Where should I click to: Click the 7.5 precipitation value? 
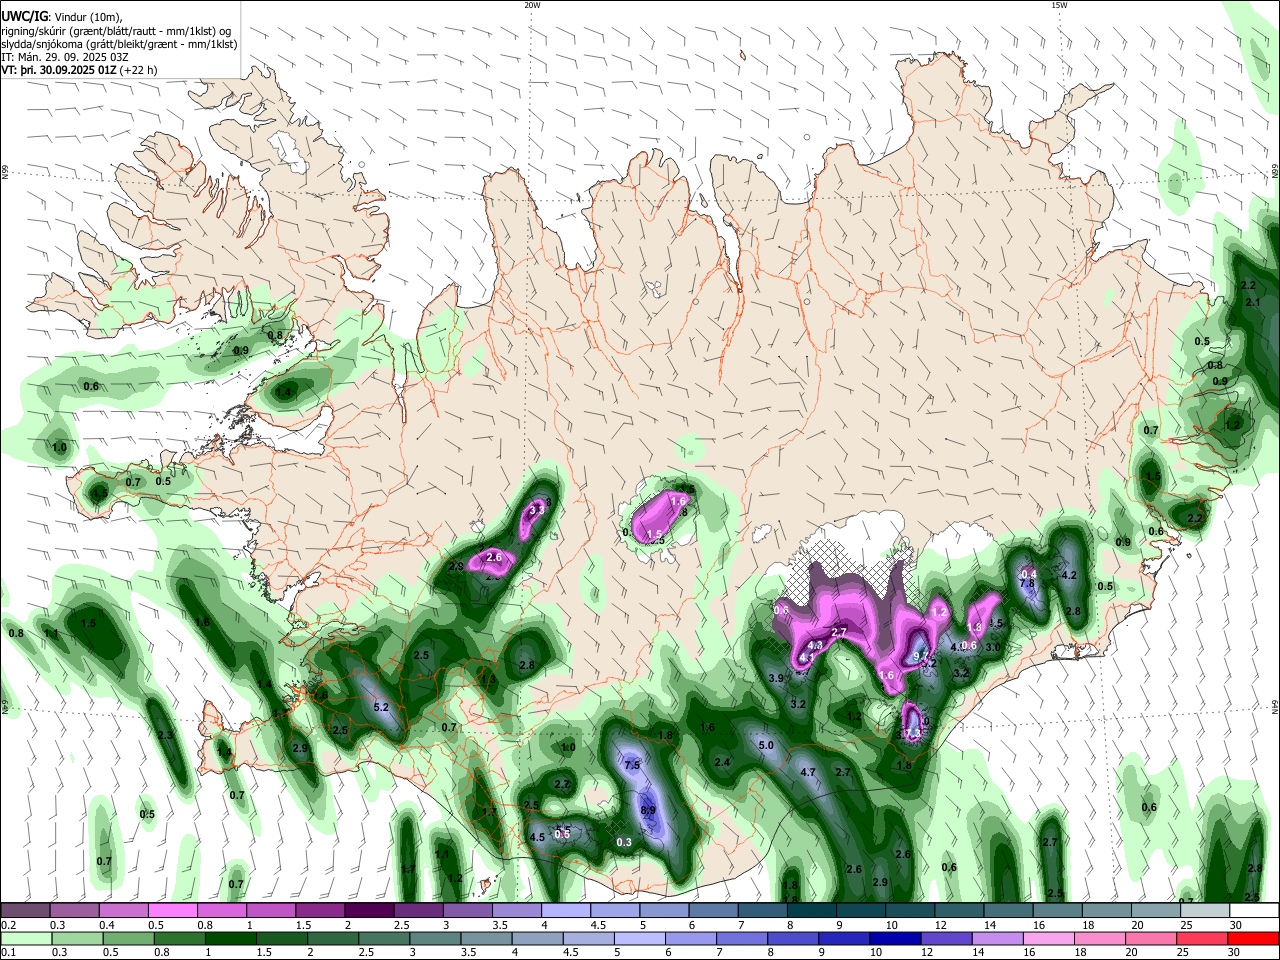(632, 765)
